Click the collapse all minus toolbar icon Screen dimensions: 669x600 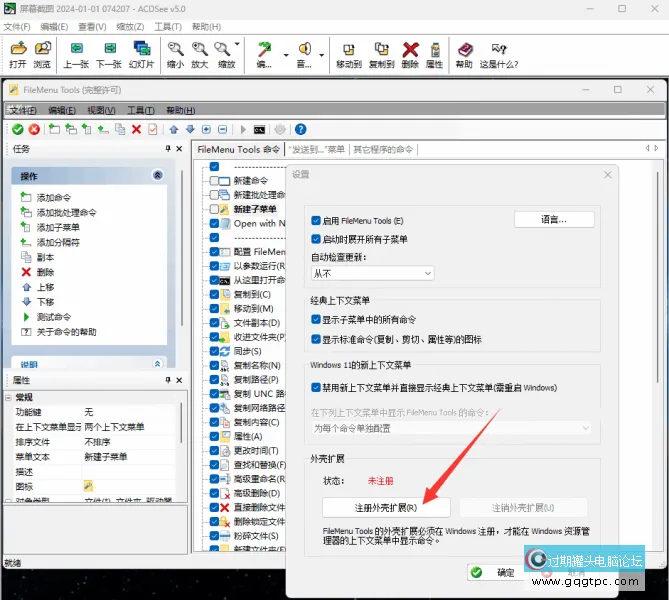point(223,129)
